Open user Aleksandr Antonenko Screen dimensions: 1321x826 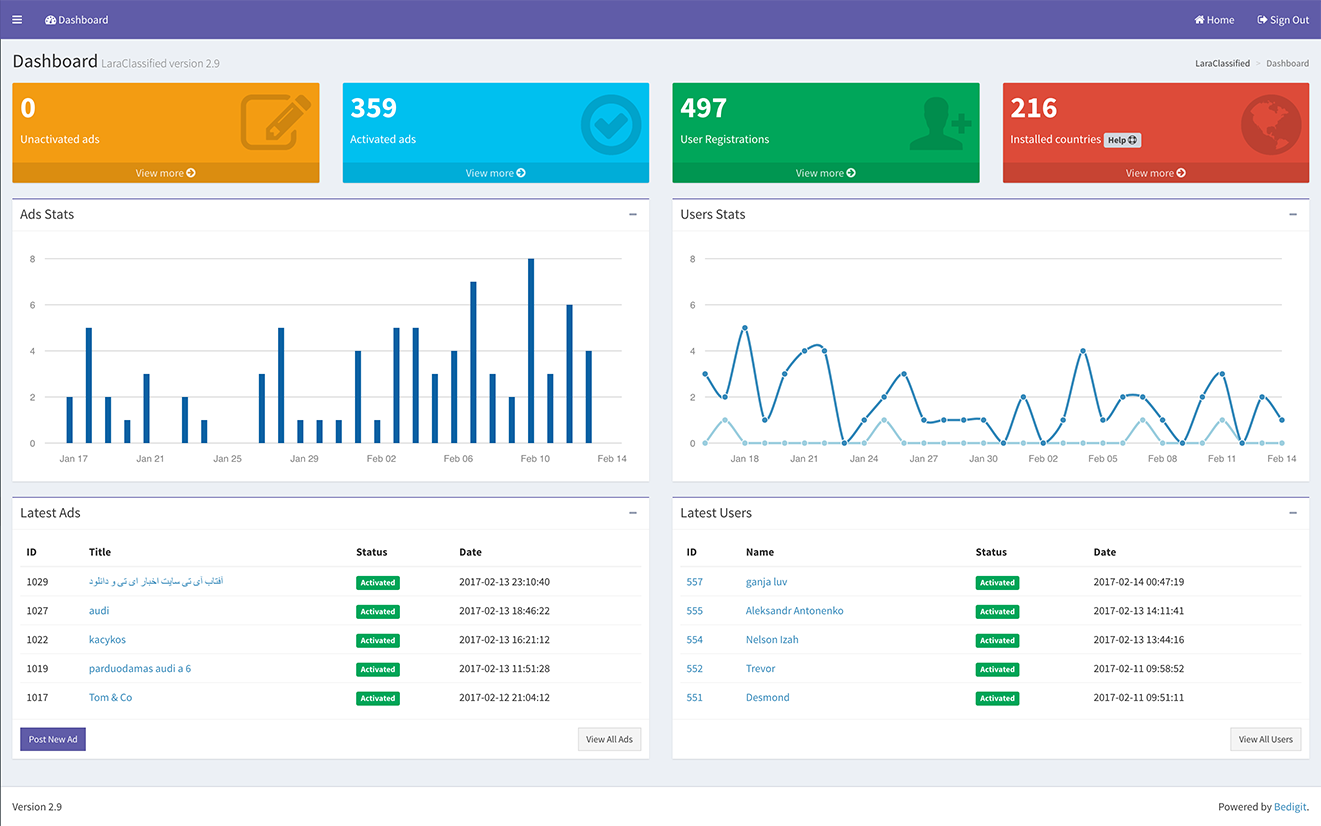point(794,611)
